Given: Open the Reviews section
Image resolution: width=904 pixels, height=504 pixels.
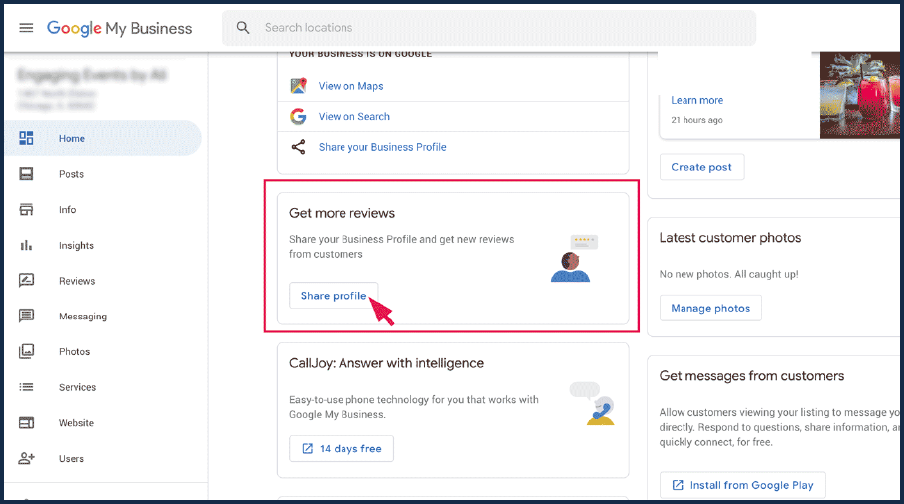Looking at the screenshot, I should 77,281.
